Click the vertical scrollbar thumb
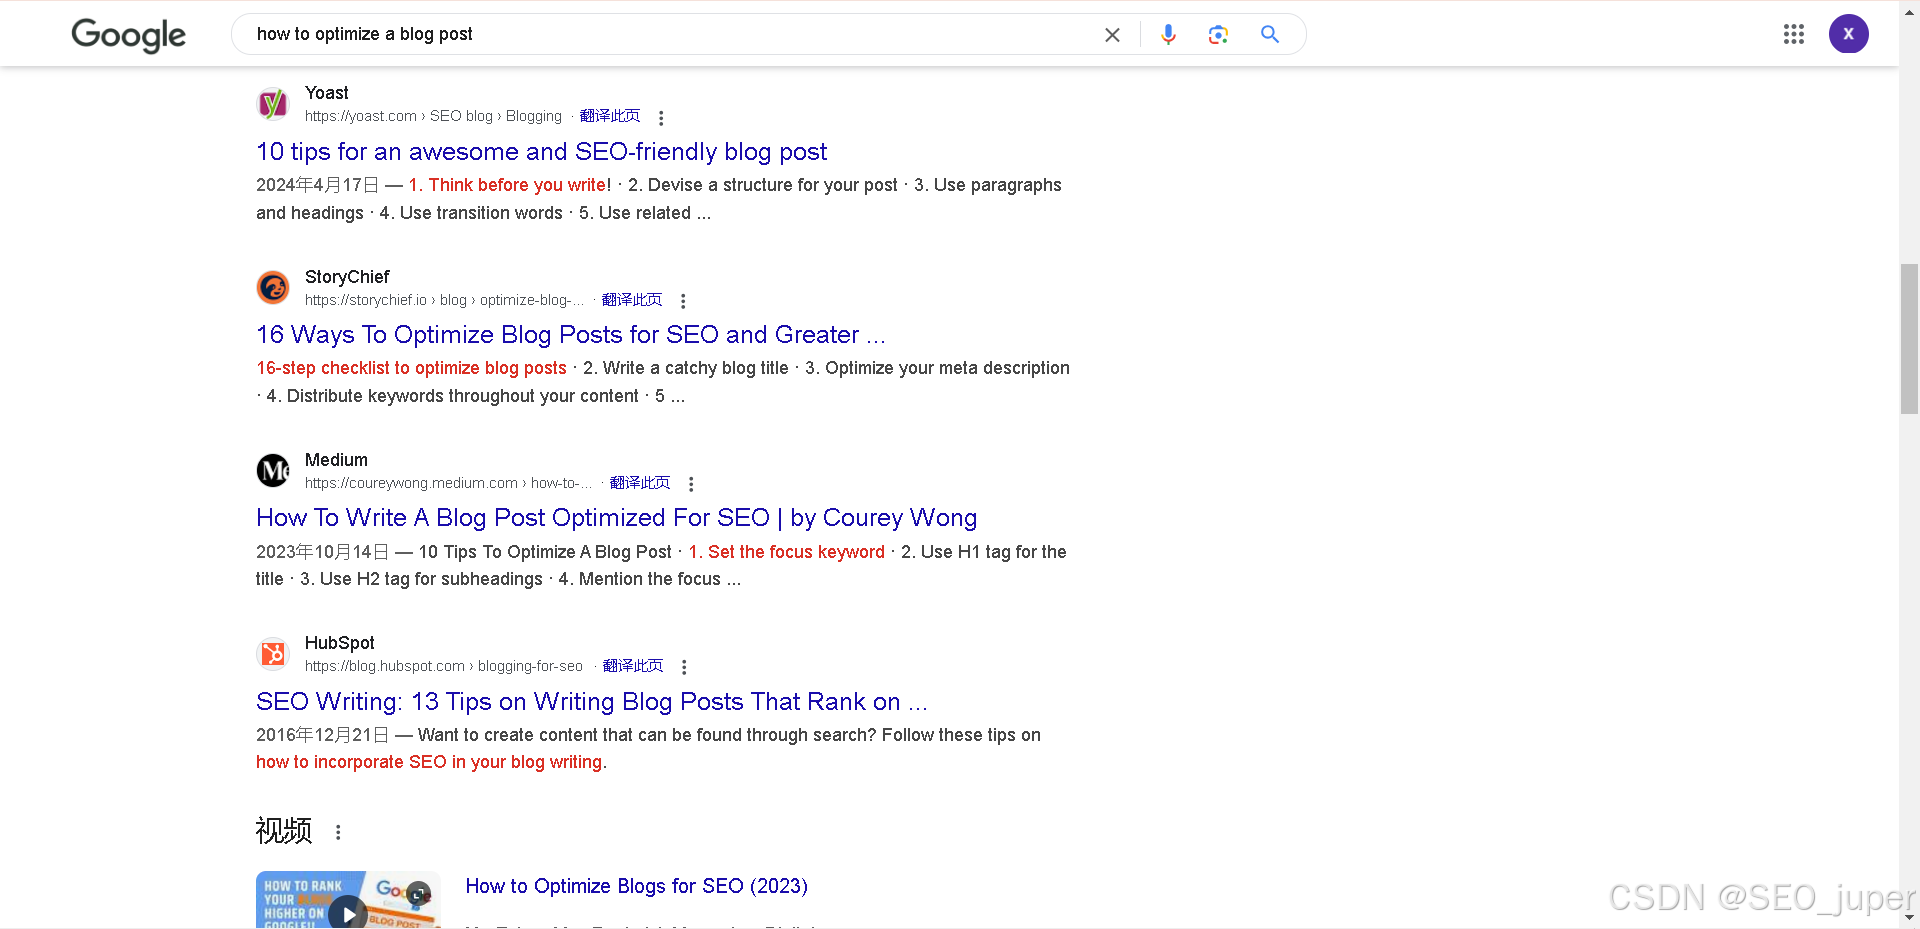Viewport: 1920px width, 929px height. coord(1909,338)
